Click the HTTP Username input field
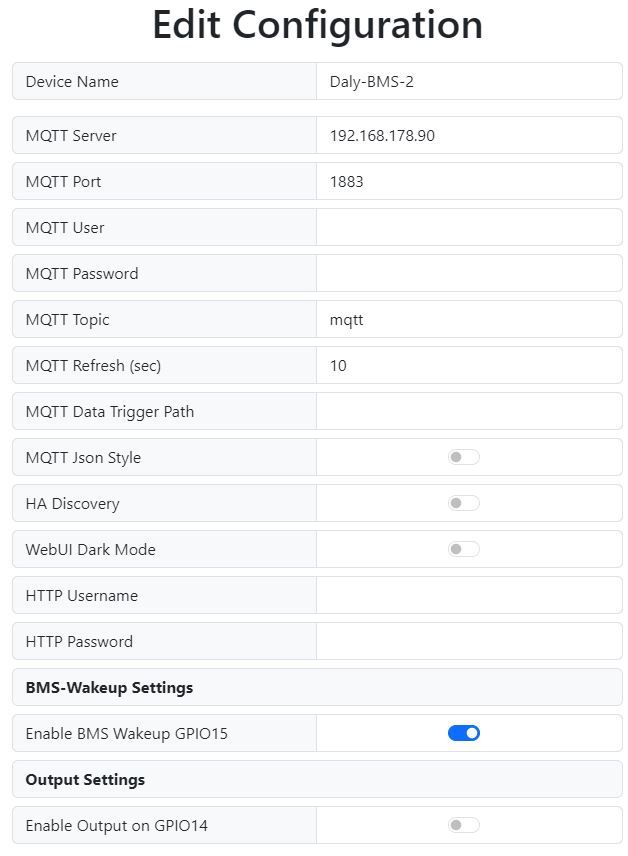The height and width of the screenshot is (856, 628). coord(469,595)
